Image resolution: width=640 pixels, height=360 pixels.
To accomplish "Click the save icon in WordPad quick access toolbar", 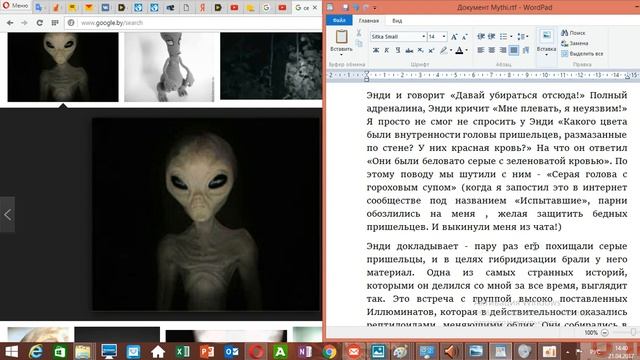I will pyautogui.click(x=345, y=7).
